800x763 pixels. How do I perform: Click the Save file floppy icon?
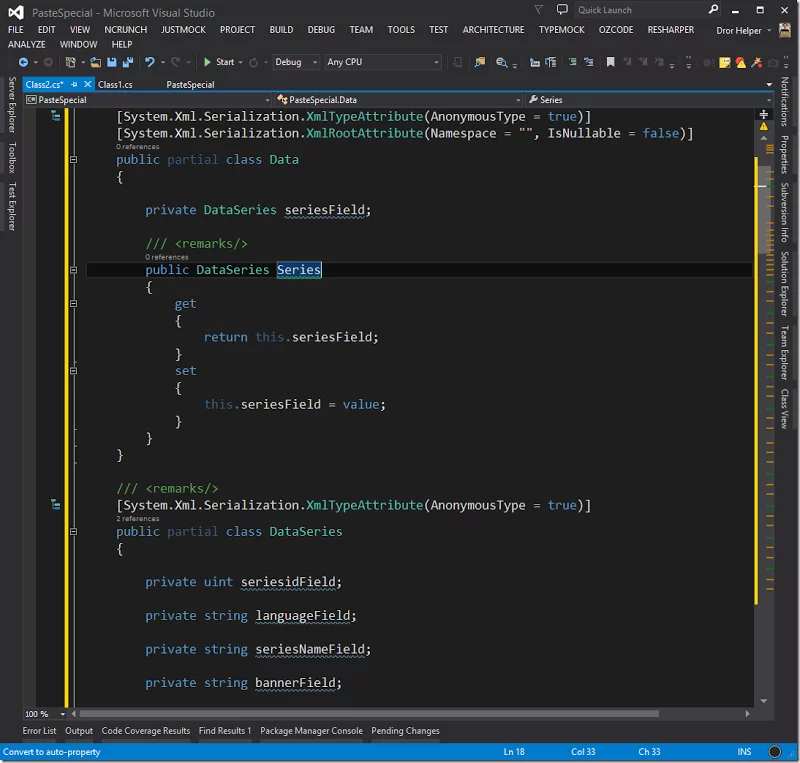(110, 62)
